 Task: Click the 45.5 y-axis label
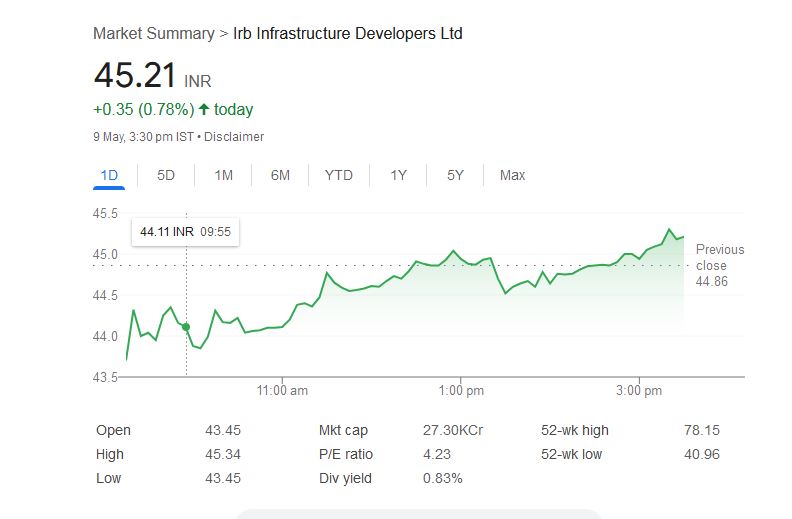(105, 213)
